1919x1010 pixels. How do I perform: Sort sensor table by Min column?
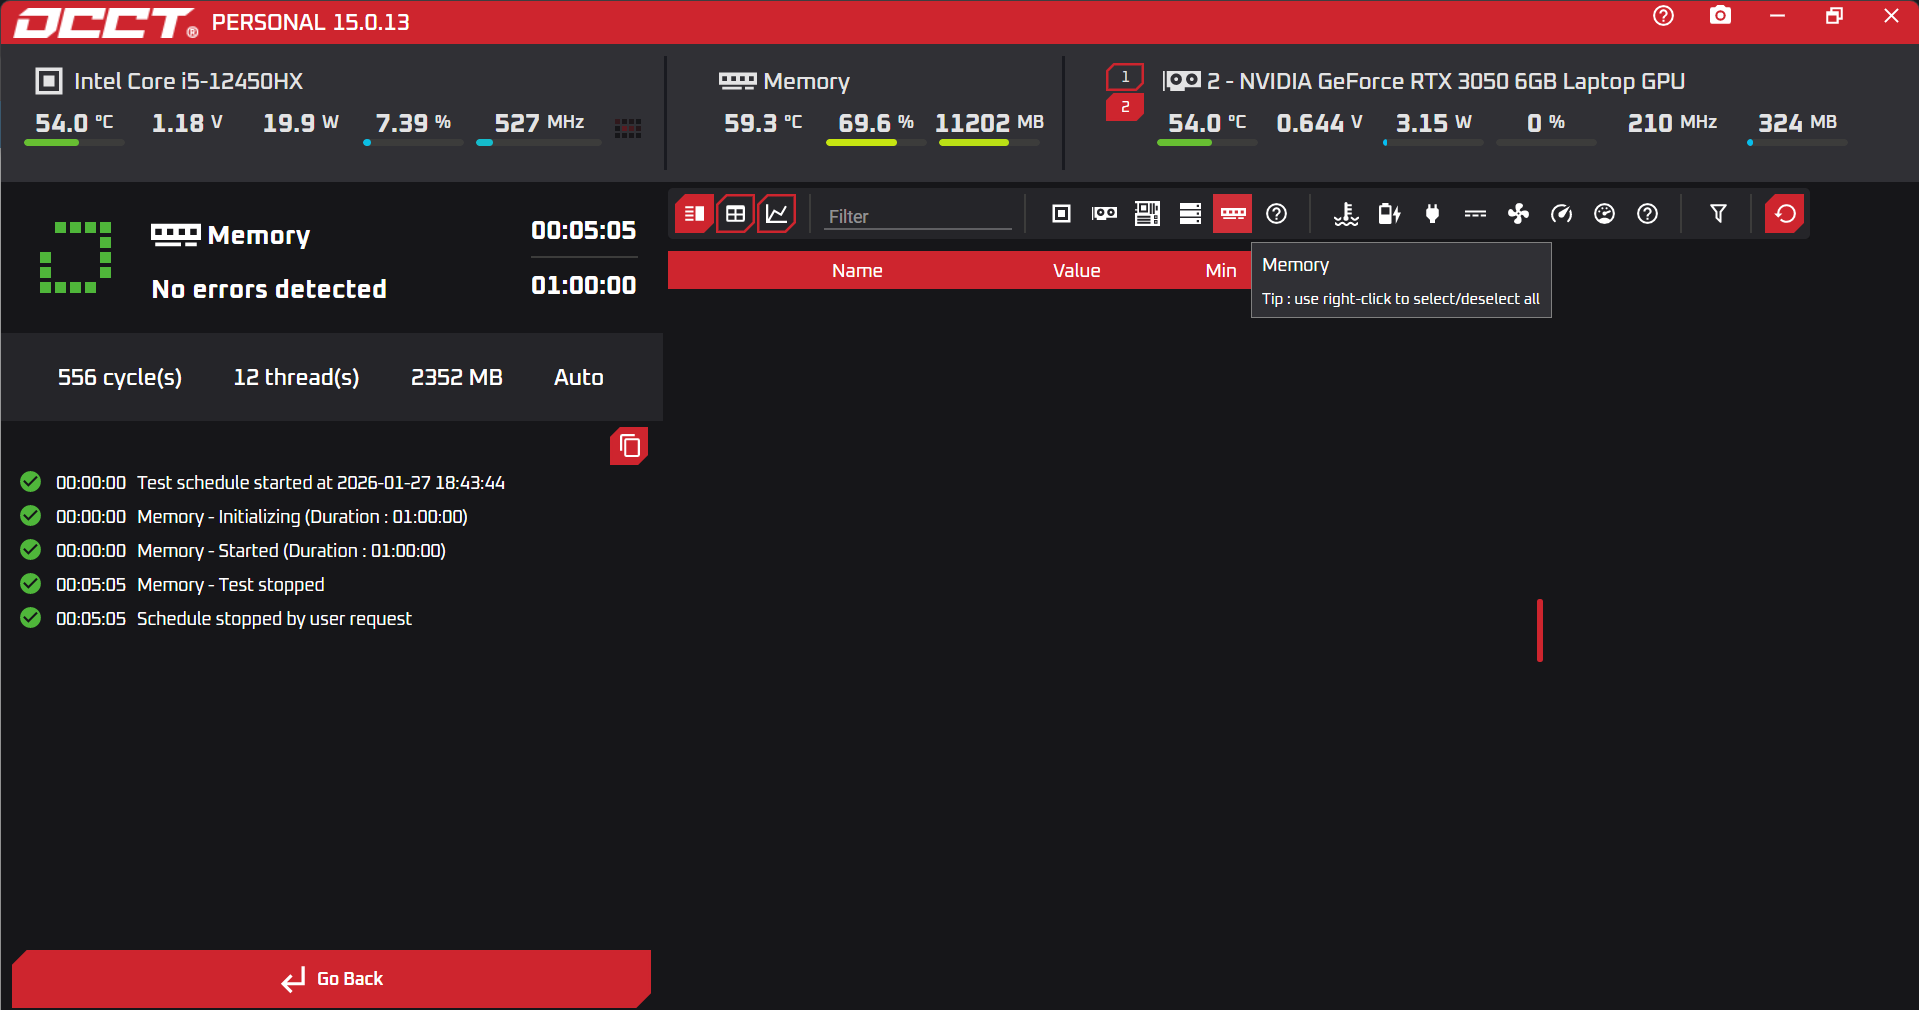tap(1220, 271)
